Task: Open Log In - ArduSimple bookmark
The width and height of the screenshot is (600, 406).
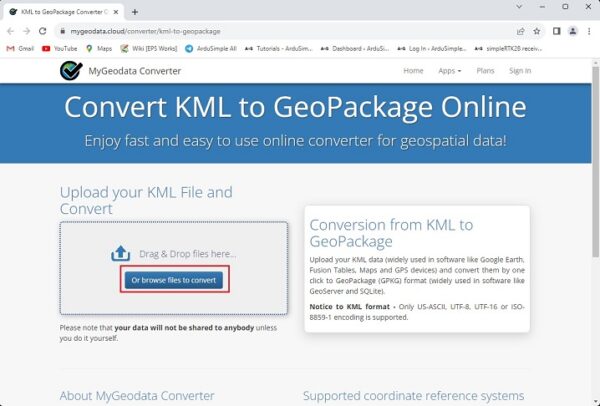Action: pos(432,49)
